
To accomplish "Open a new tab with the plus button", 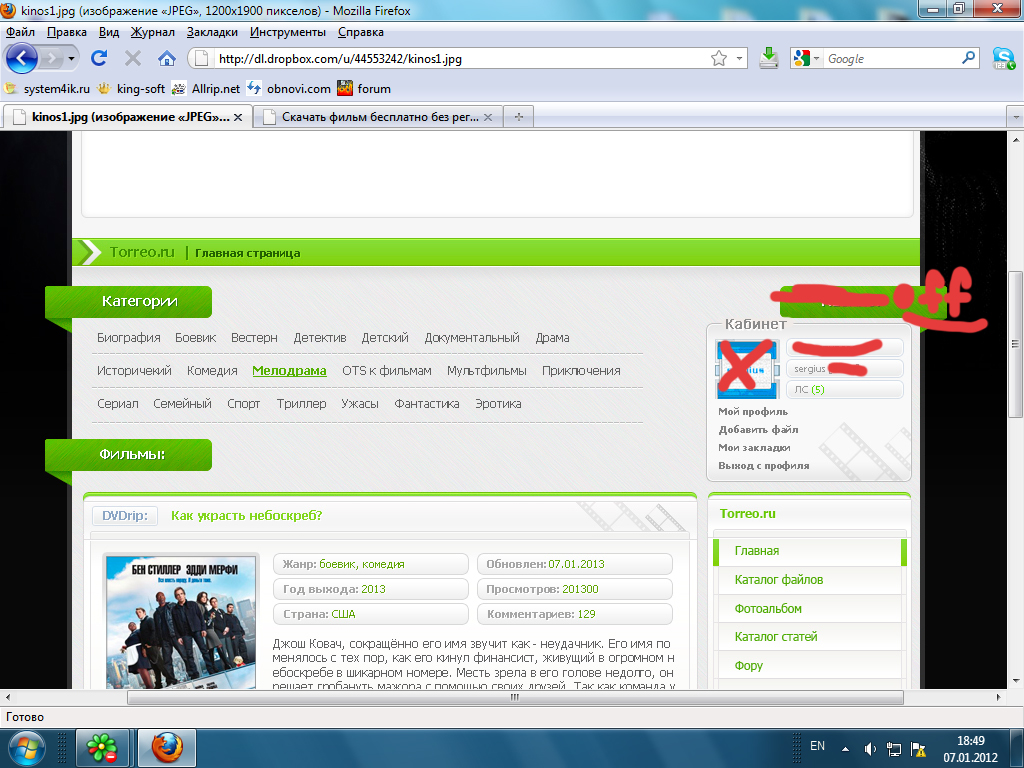I will click(519, 117).
